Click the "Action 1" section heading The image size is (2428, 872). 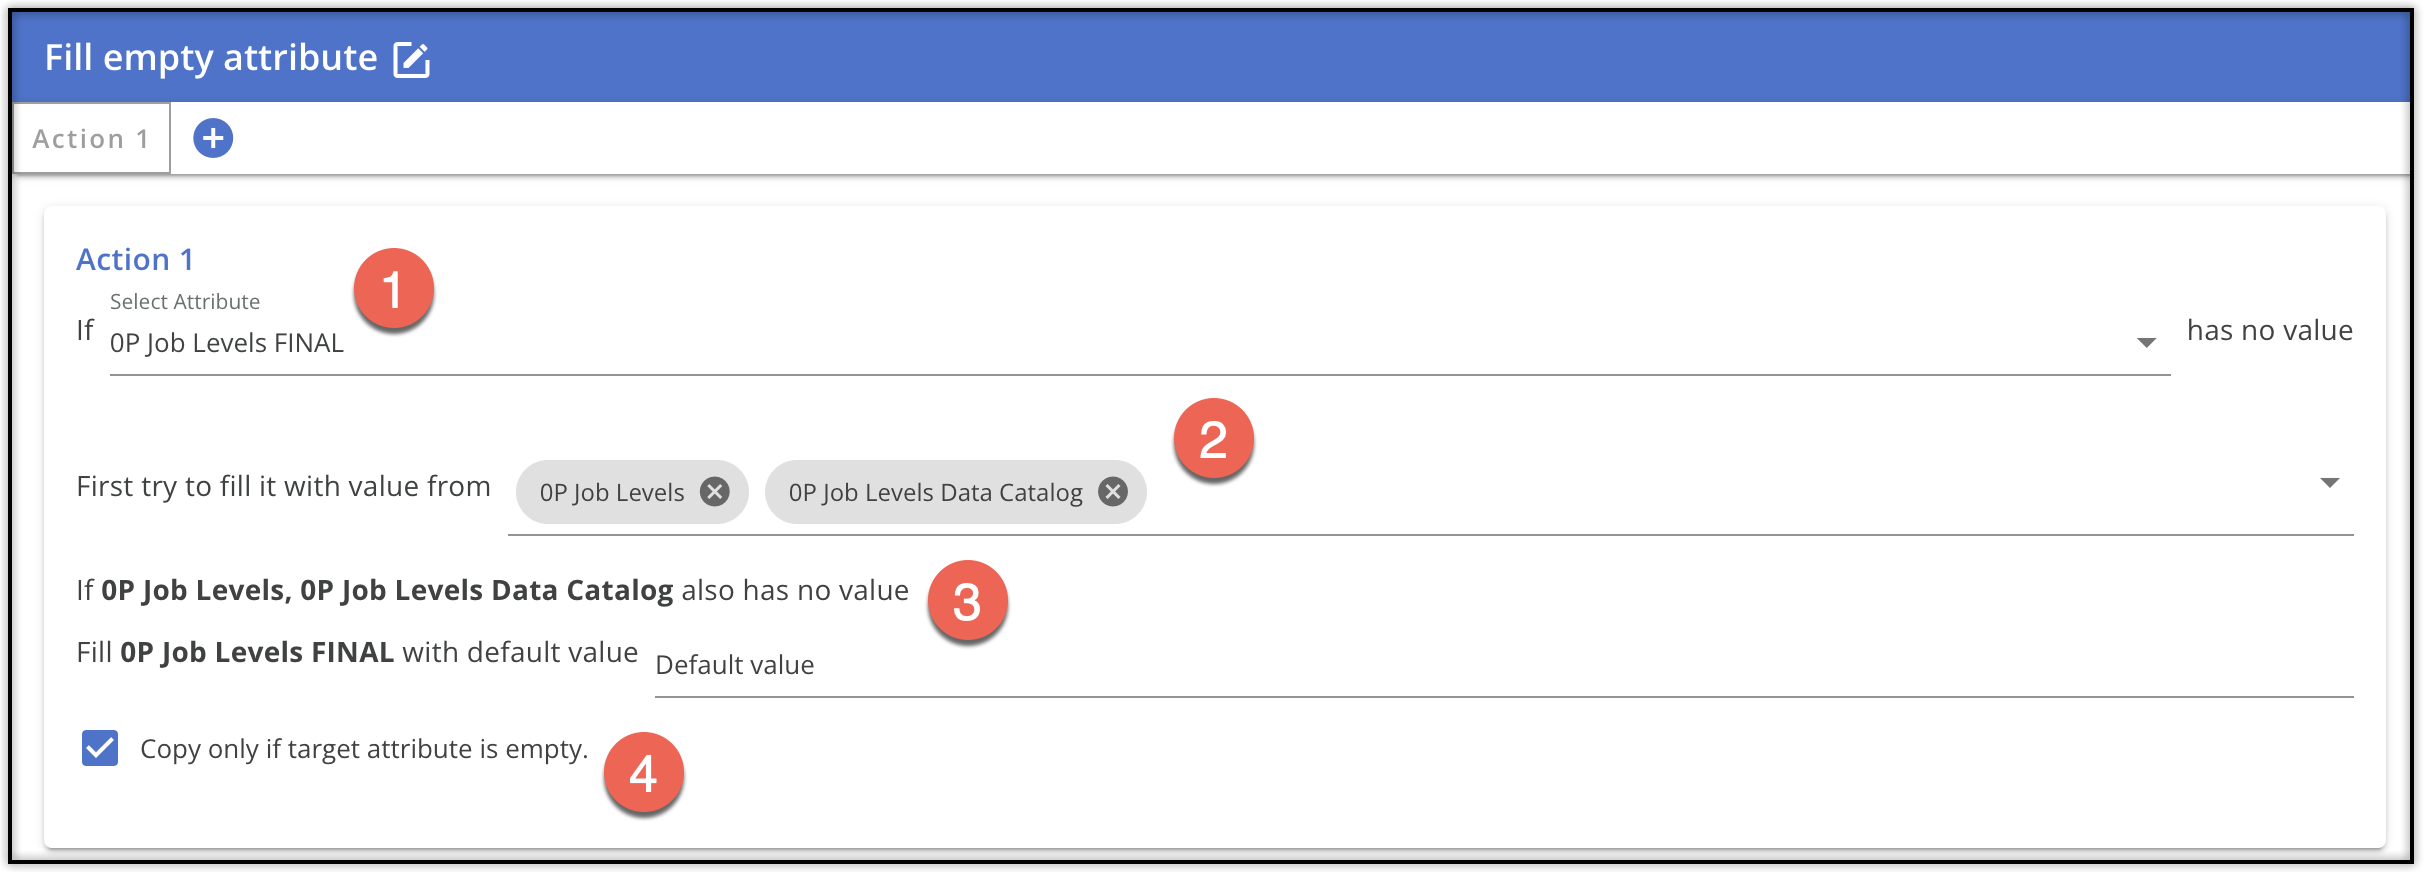point(134,259)
